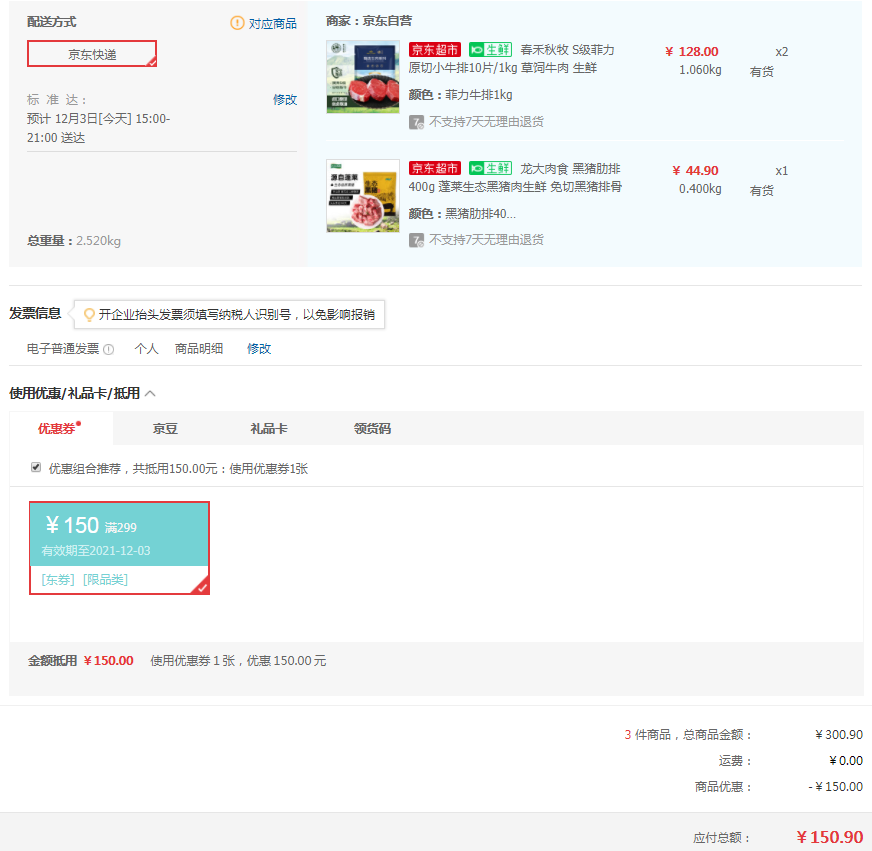Deselect the ¥150 满299 coupon card
The image size is (872, 851).
(x=120, y=548)
